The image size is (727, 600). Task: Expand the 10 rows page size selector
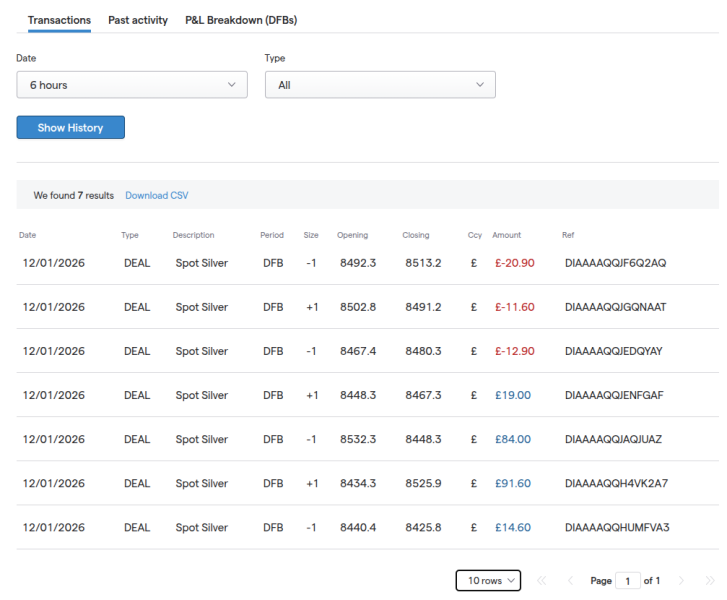(488, 581)
